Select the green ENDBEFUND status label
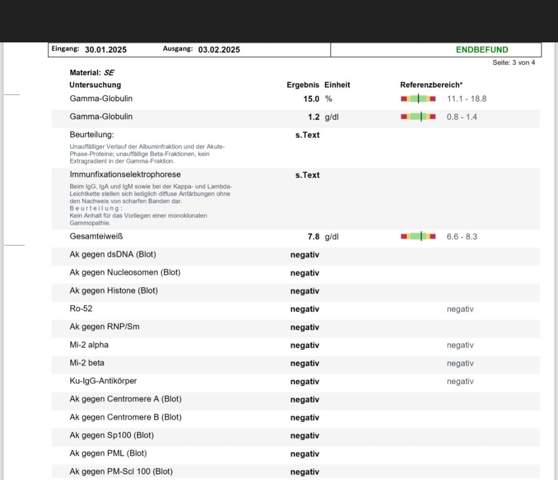The image size is (558, 480). pyautogui.click(x=482, y=50)
